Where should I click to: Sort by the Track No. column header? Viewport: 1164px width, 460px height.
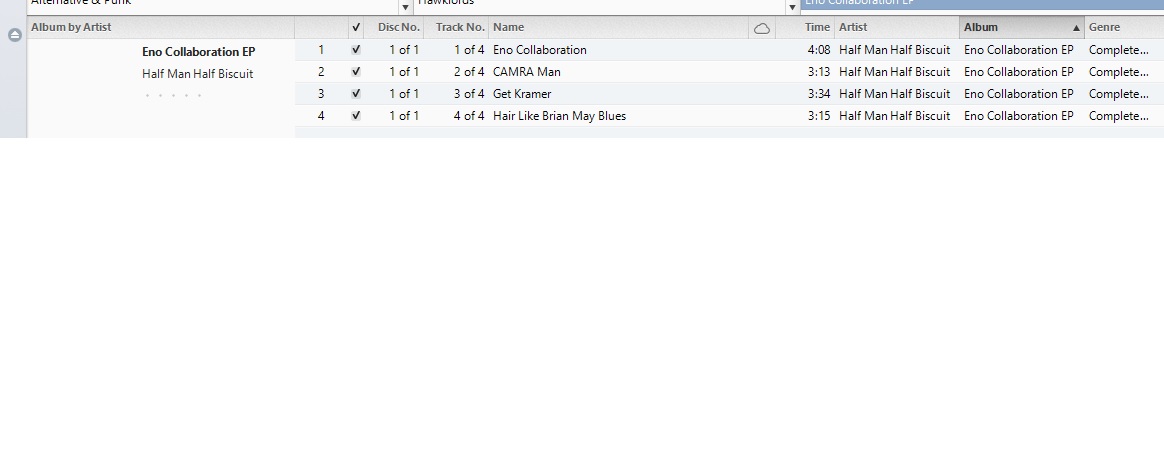click(456, 27)
